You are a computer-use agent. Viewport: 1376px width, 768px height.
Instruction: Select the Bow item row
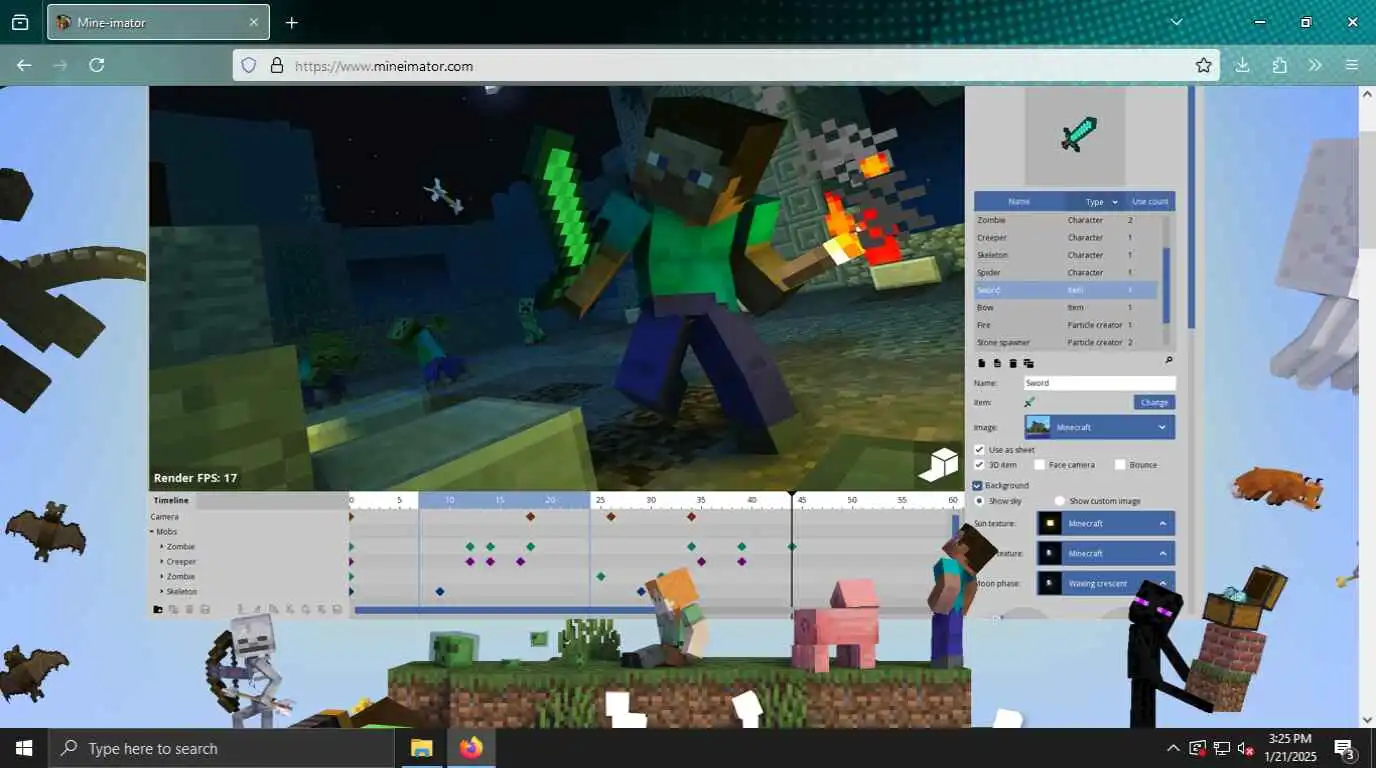(x=1066, y=307)
